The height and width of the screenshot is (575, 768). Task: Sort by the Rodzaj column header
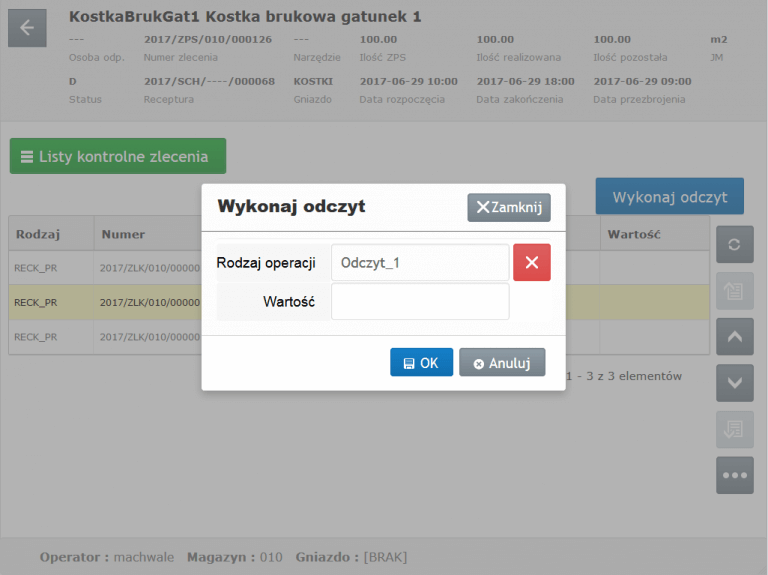[51, 234]
